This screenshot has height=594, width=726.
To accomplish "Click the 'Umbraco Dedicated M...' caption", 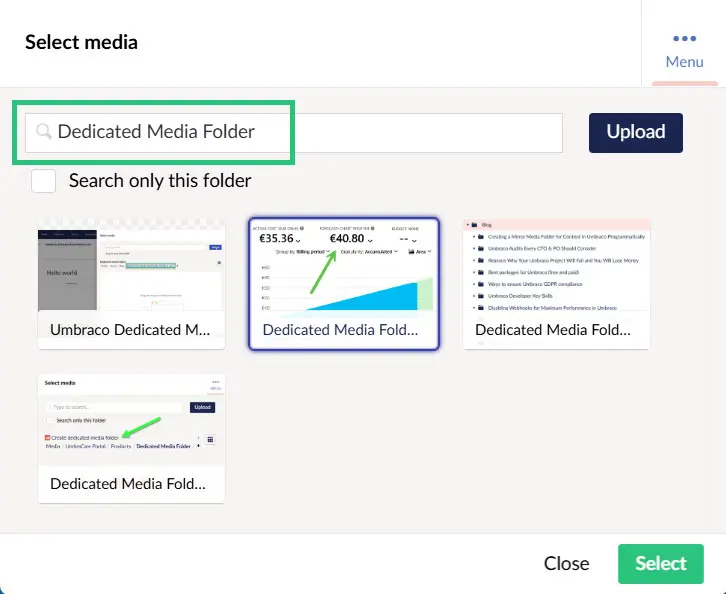I will click(130, 330).
